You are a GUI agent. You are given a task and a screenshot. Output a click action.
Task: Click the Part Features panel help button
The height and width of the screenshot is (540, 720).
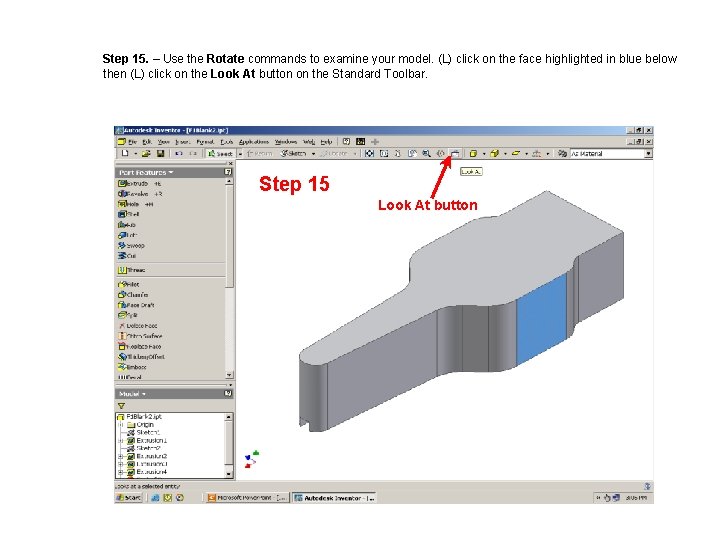pos(228,172)
